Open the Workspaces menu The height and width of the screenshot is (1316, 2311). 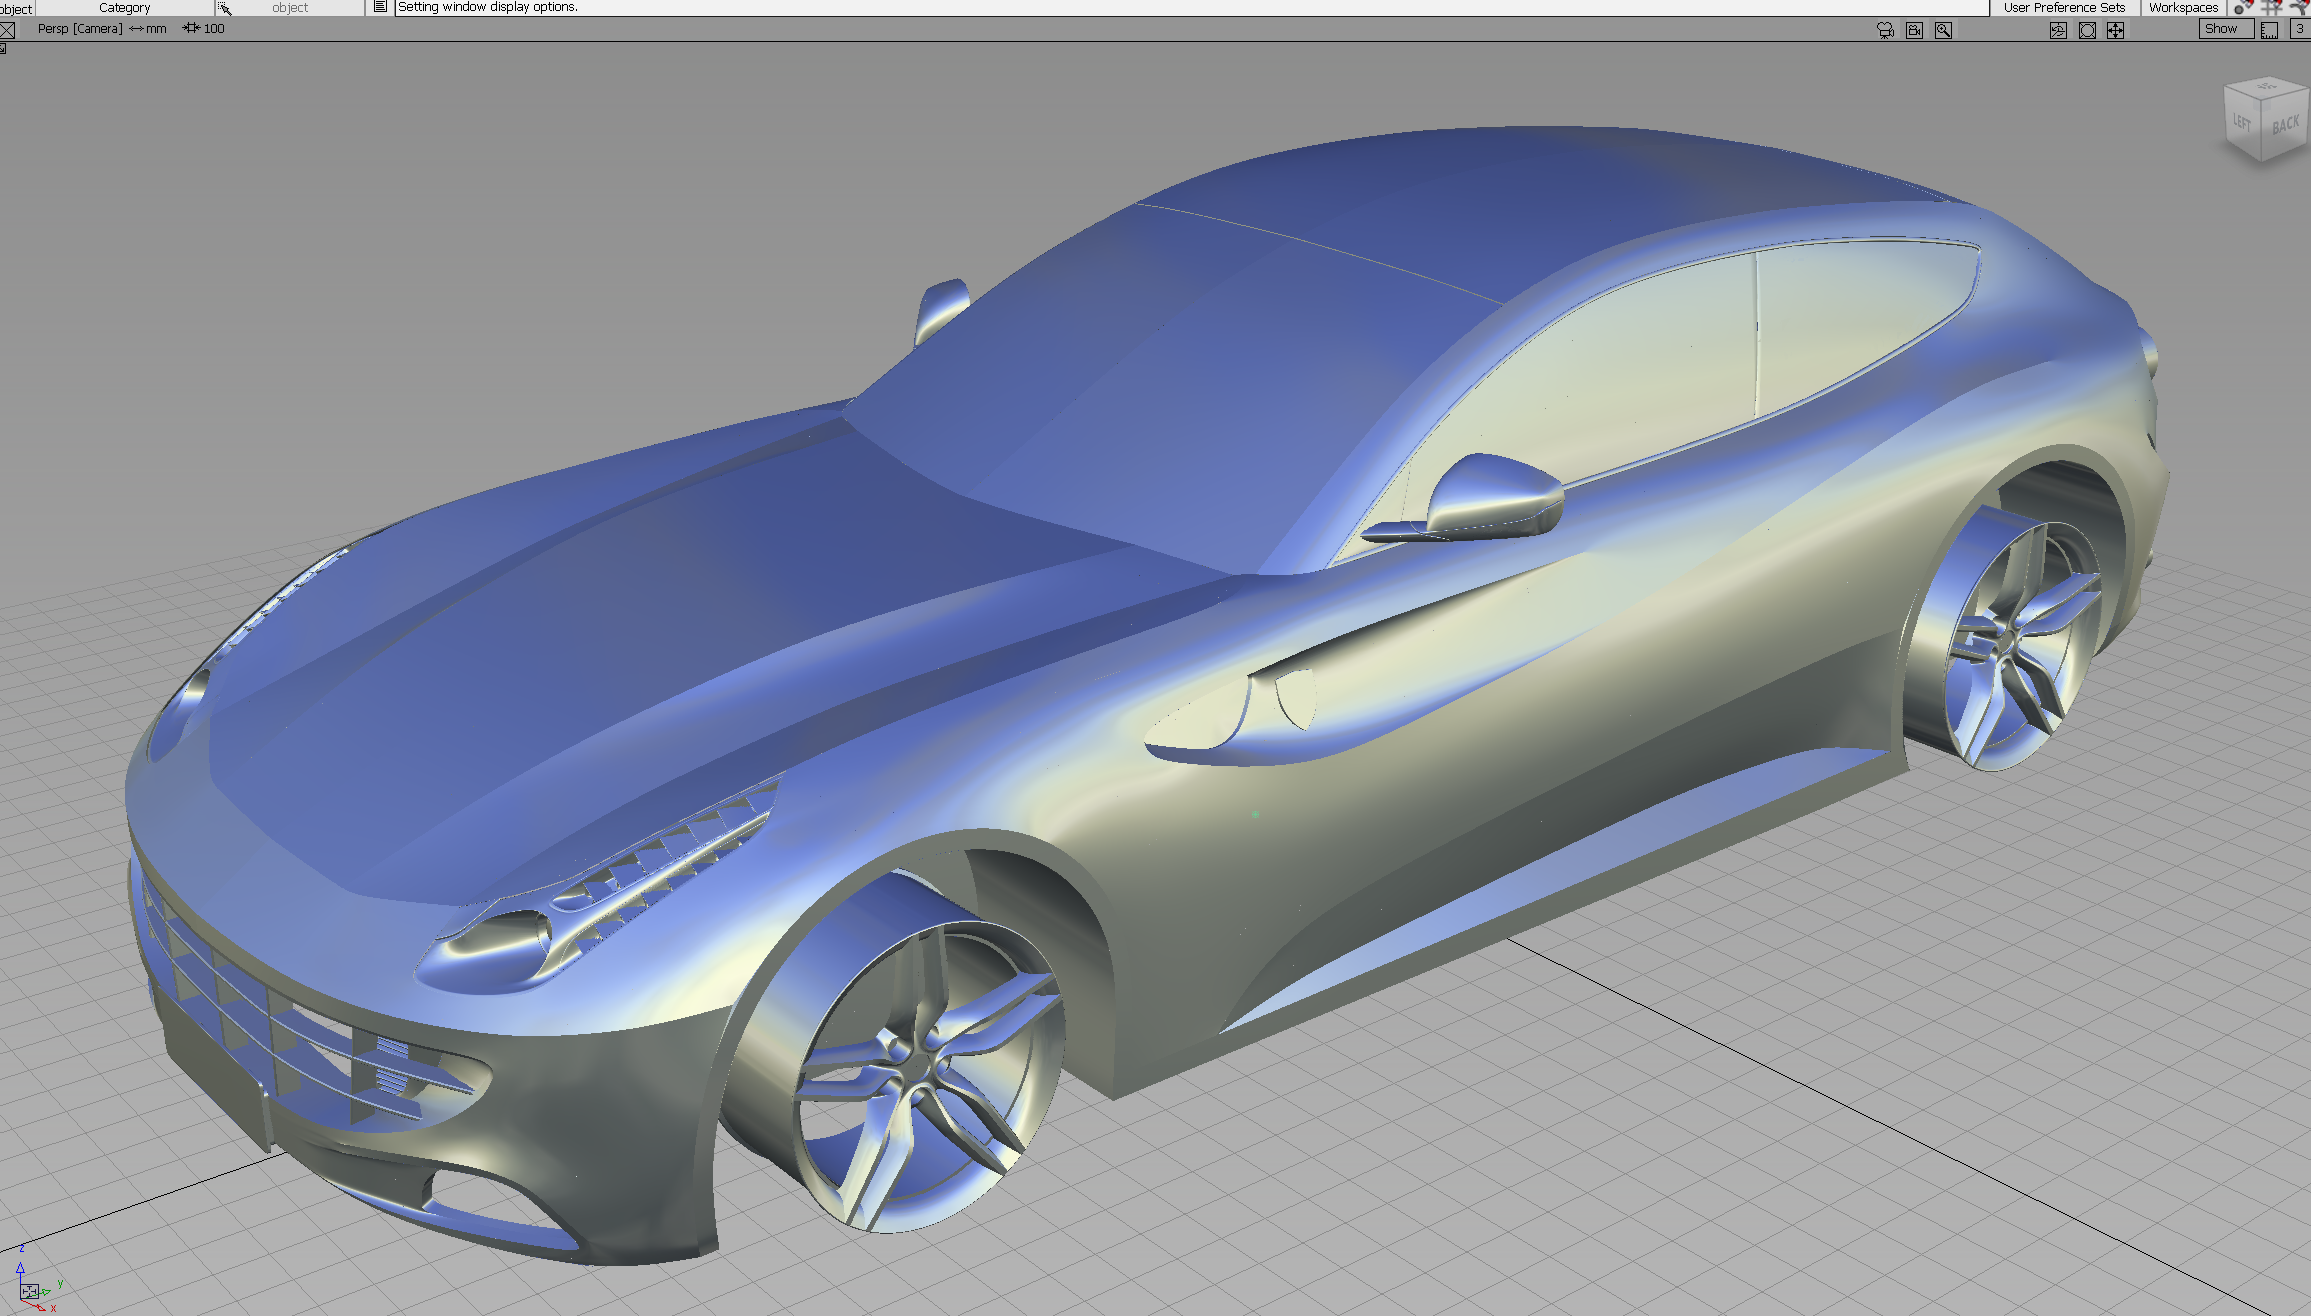tap(2183, 7)
